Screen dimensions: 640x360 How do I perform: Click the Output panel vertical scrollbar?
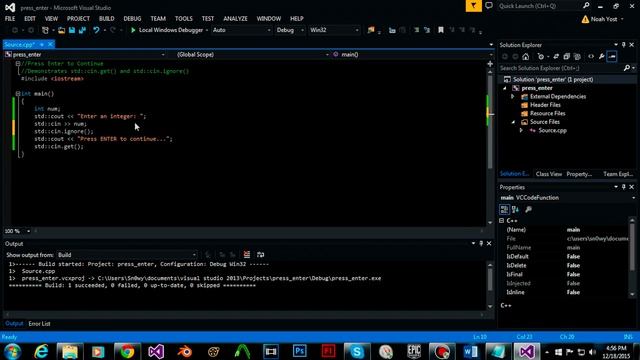tap(490, 279)
